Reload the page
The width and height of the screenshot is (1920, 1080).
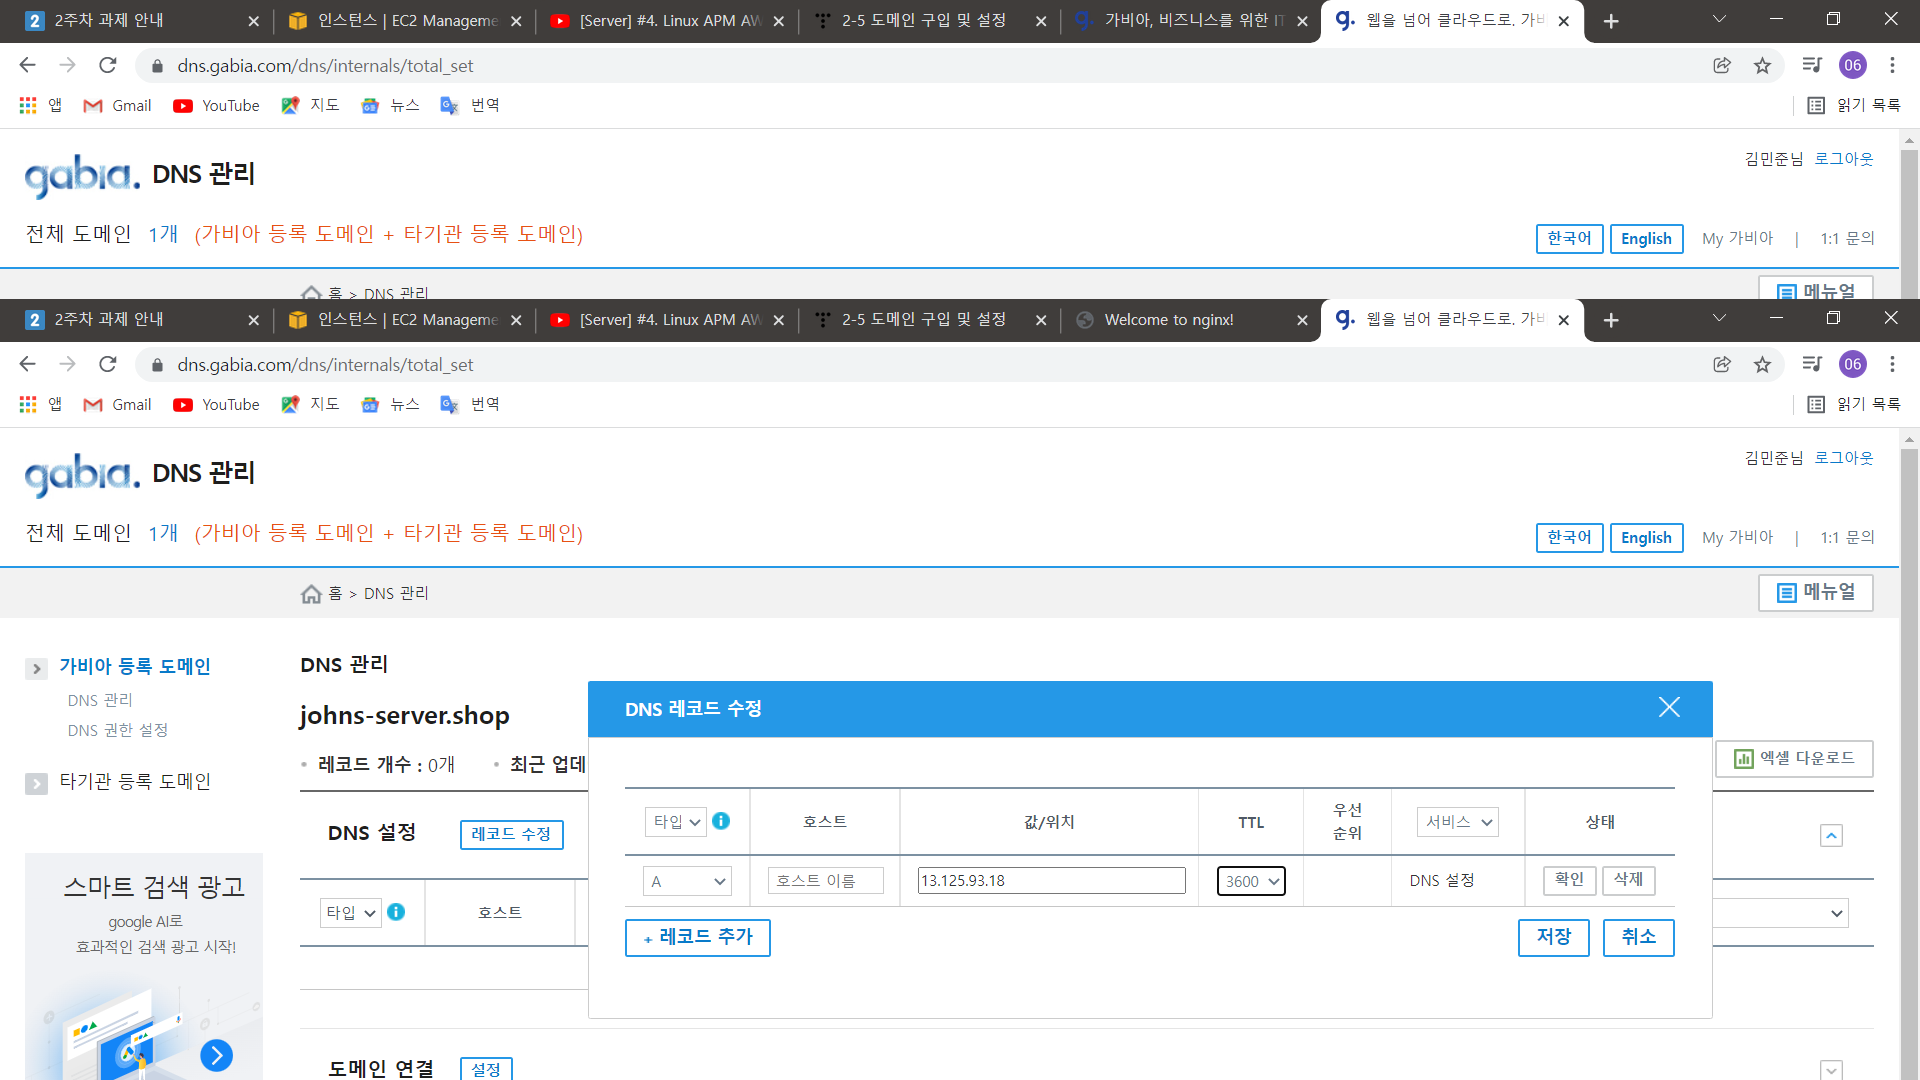[x=108, y=365]
